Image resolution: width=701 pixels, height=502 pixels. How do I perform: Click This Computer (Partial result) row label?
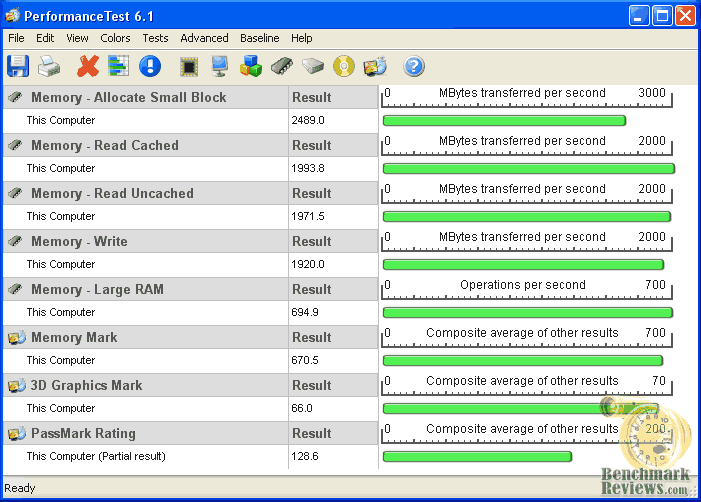[x=96, y=456]
